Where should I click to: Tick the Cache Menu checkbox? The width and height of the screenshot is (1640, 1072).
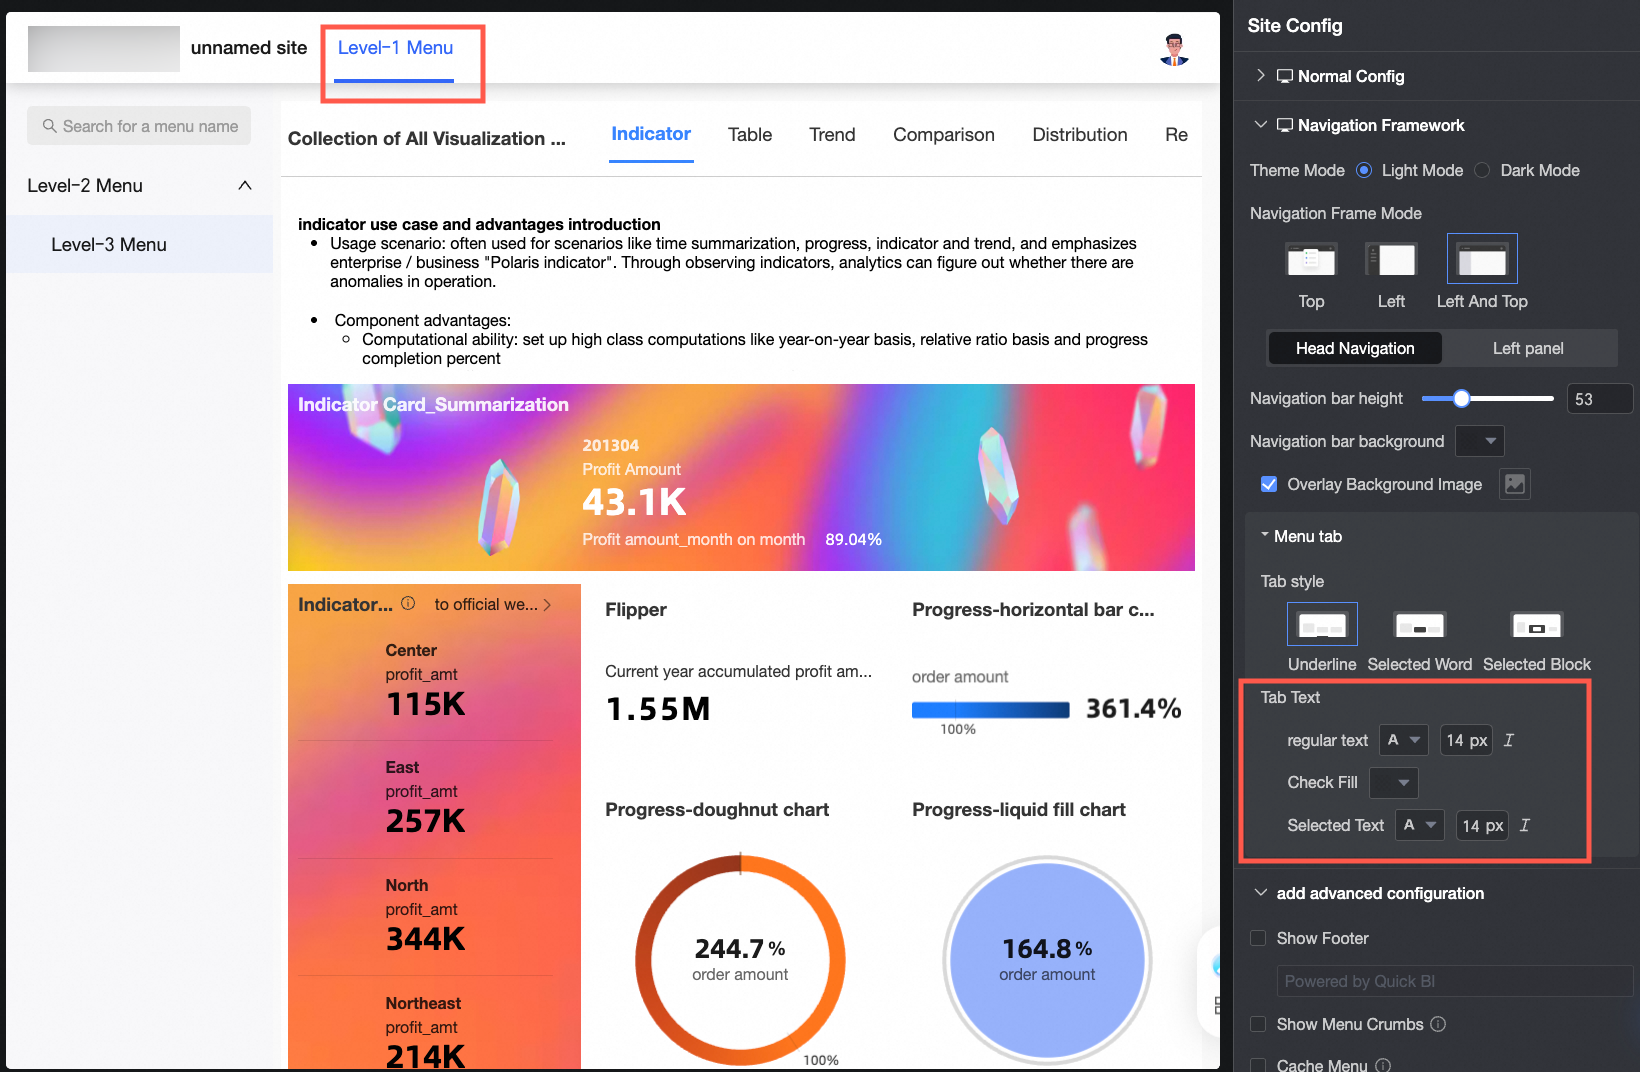point(1258,1066)
